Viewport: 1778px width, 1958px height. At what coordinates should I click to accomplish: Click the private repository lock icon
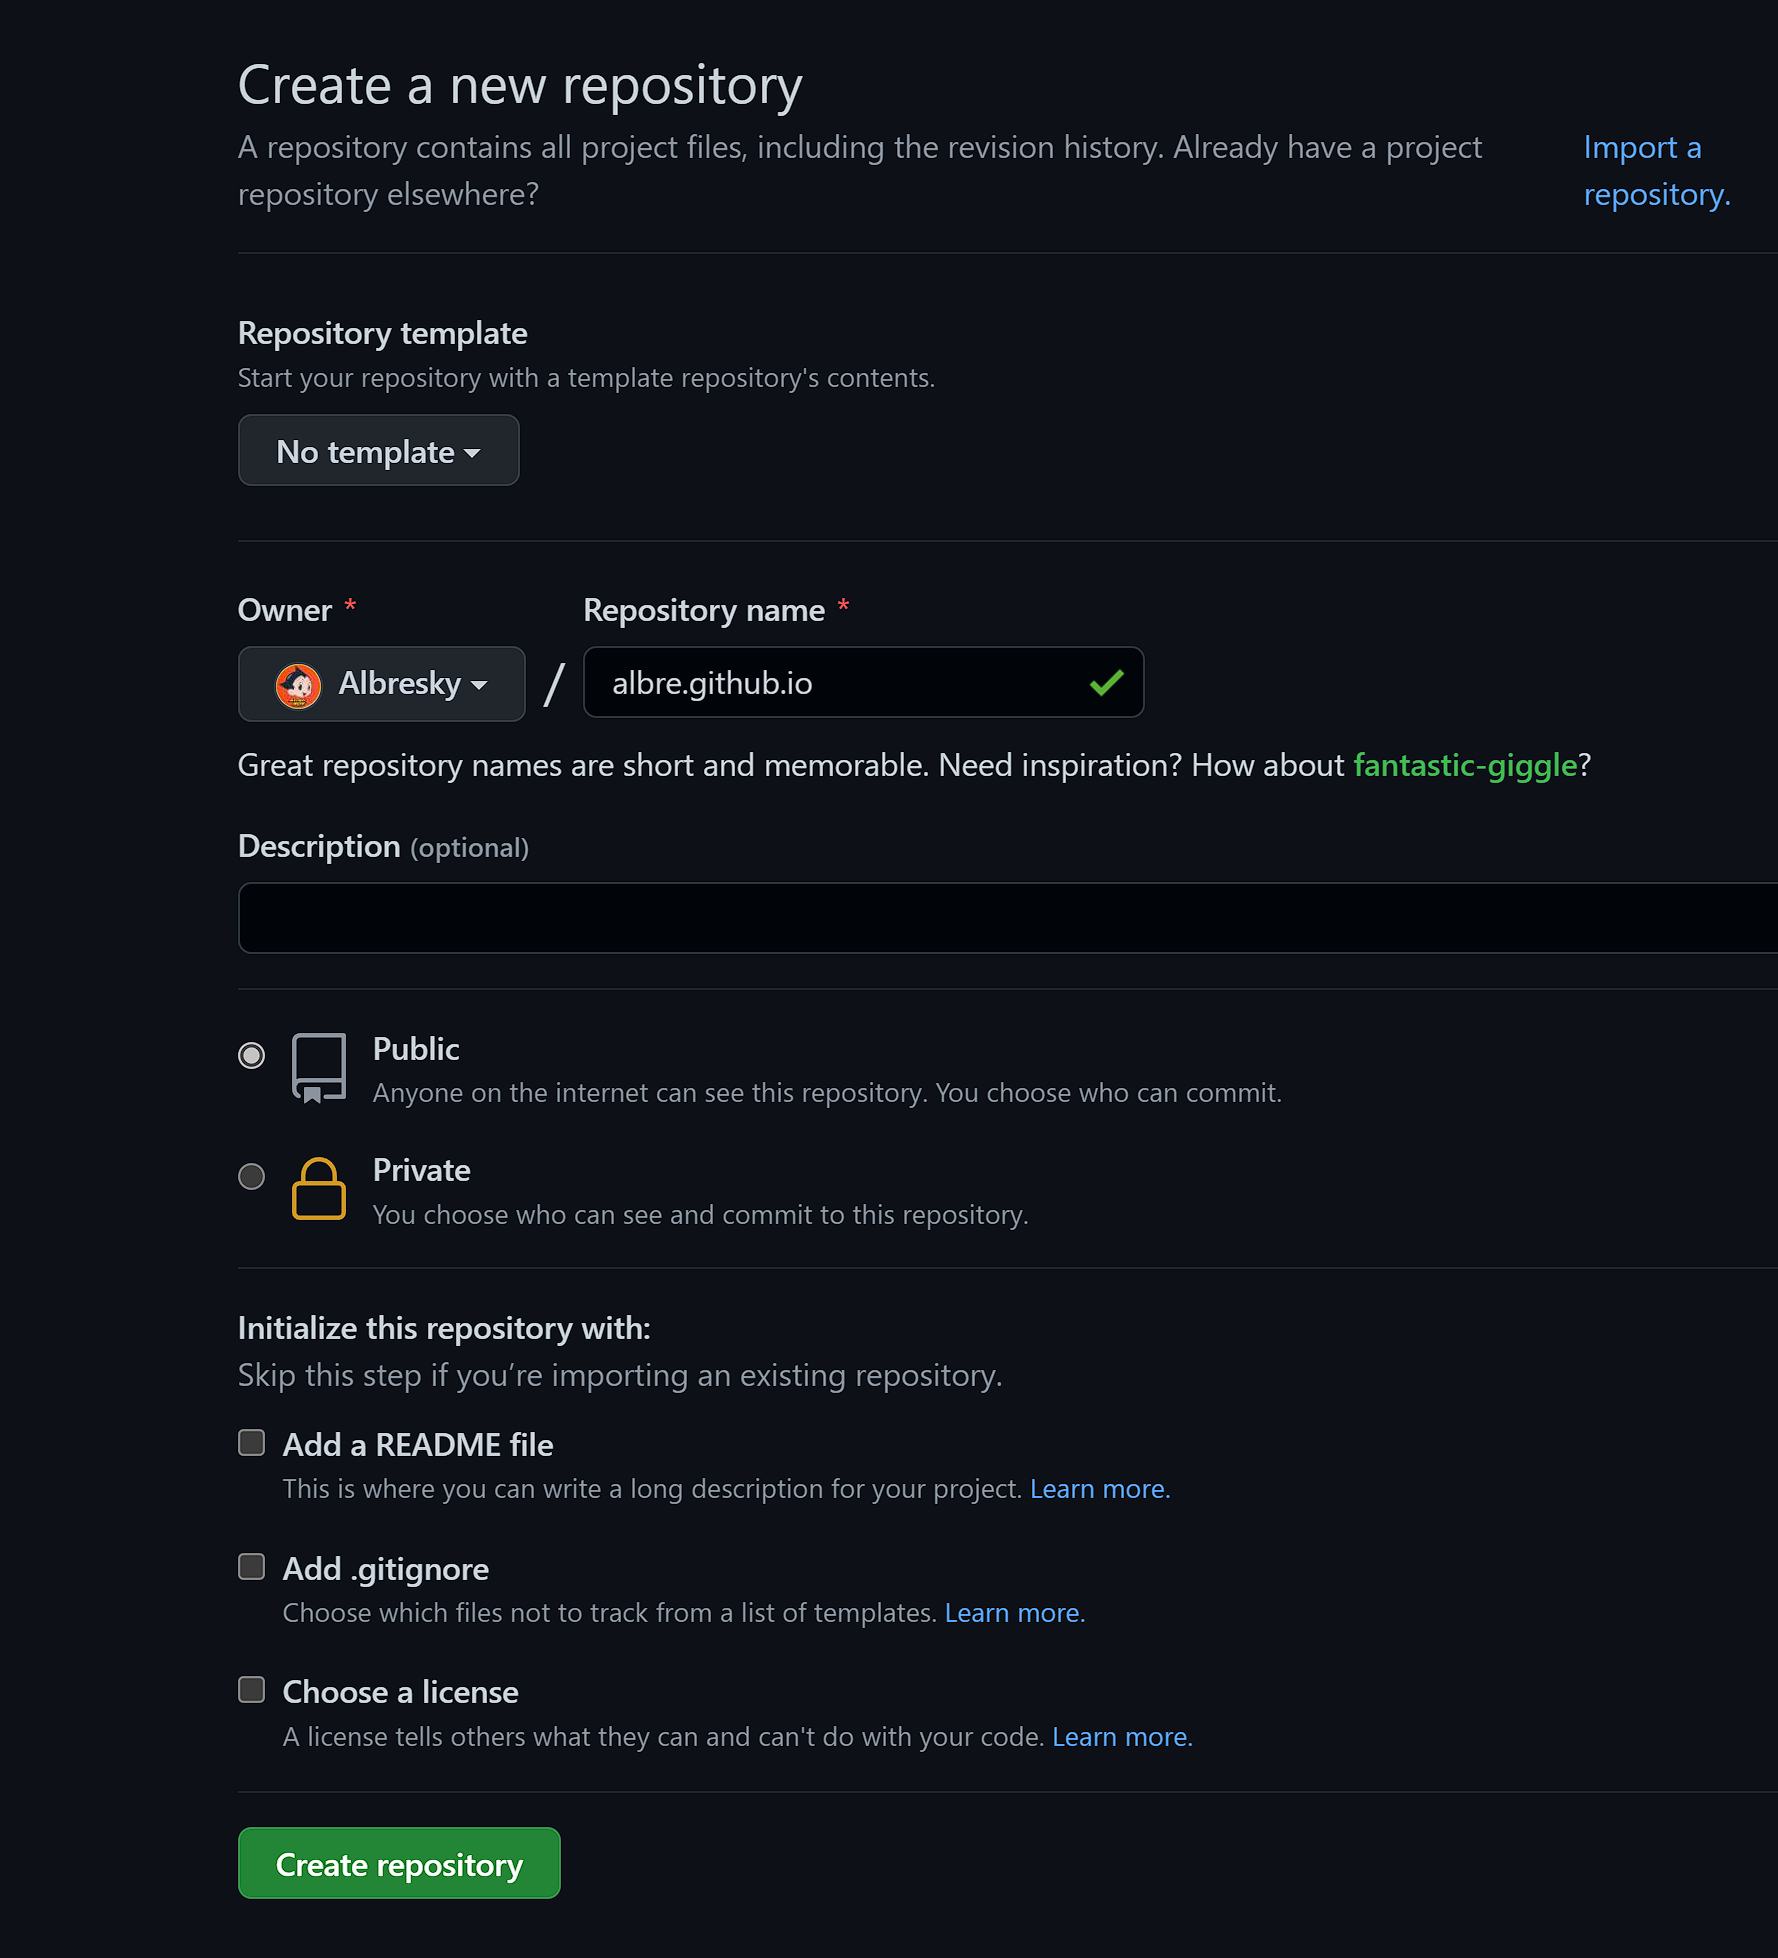tap(319, 1189)
